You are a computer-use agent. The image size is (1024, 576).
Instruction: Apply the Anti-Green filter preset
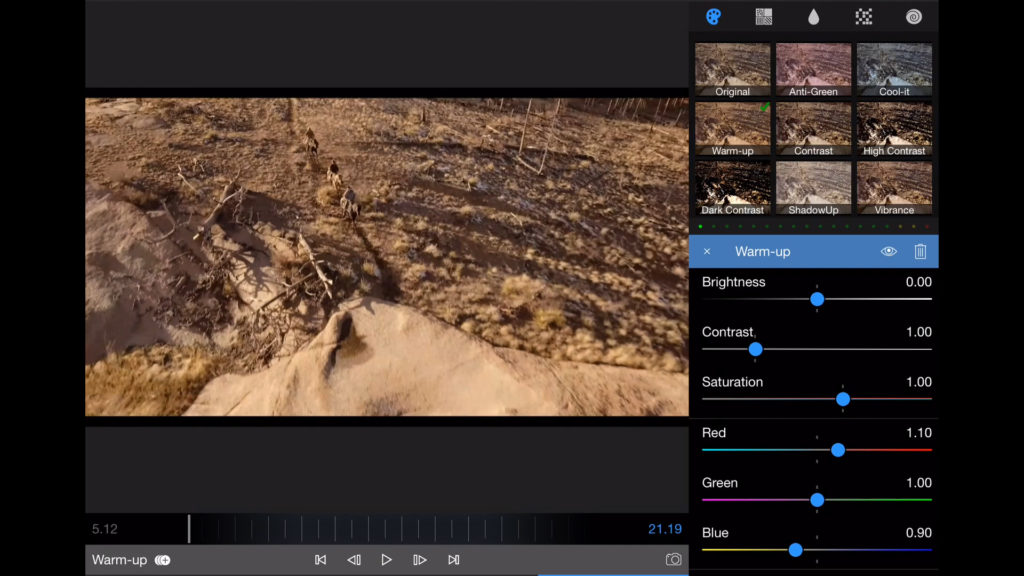(813, 70)
